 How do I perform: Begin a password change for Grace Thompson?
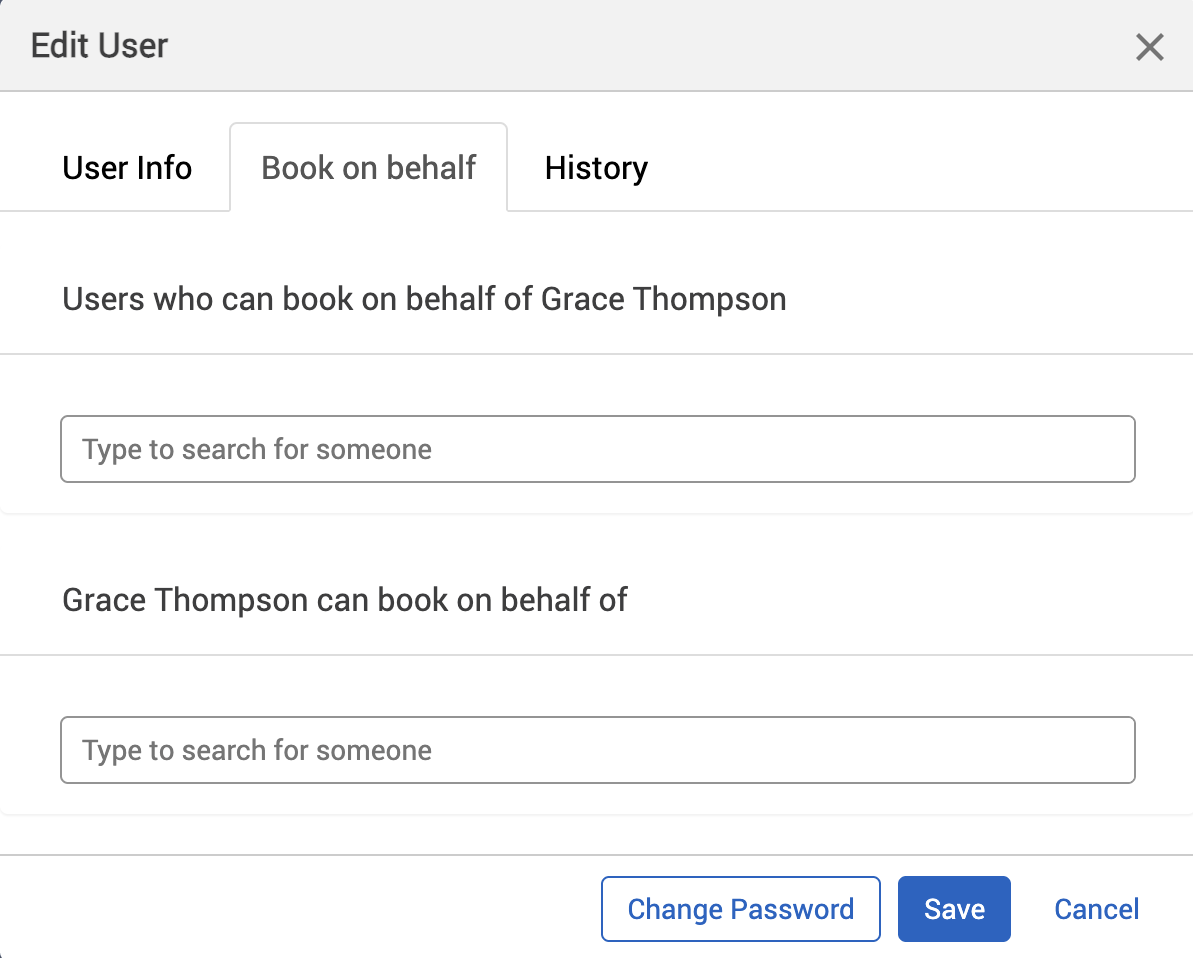pyautogui.click(x=740, y=908)
